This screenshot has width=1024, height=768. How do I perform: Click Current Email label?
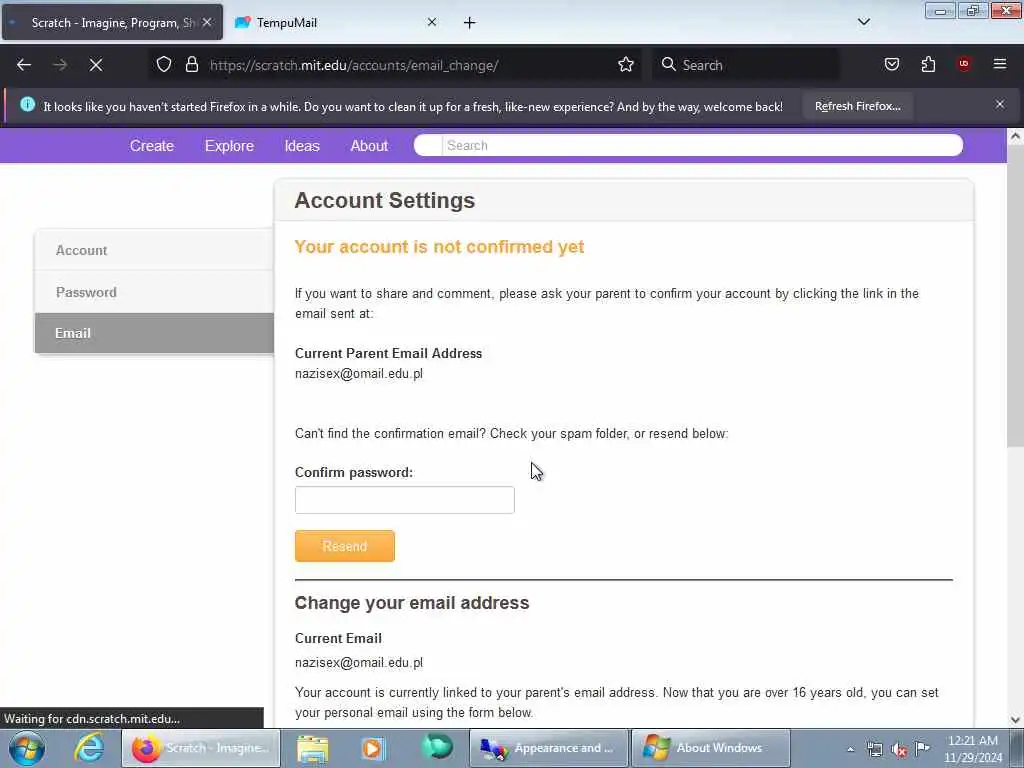(338, 638)
